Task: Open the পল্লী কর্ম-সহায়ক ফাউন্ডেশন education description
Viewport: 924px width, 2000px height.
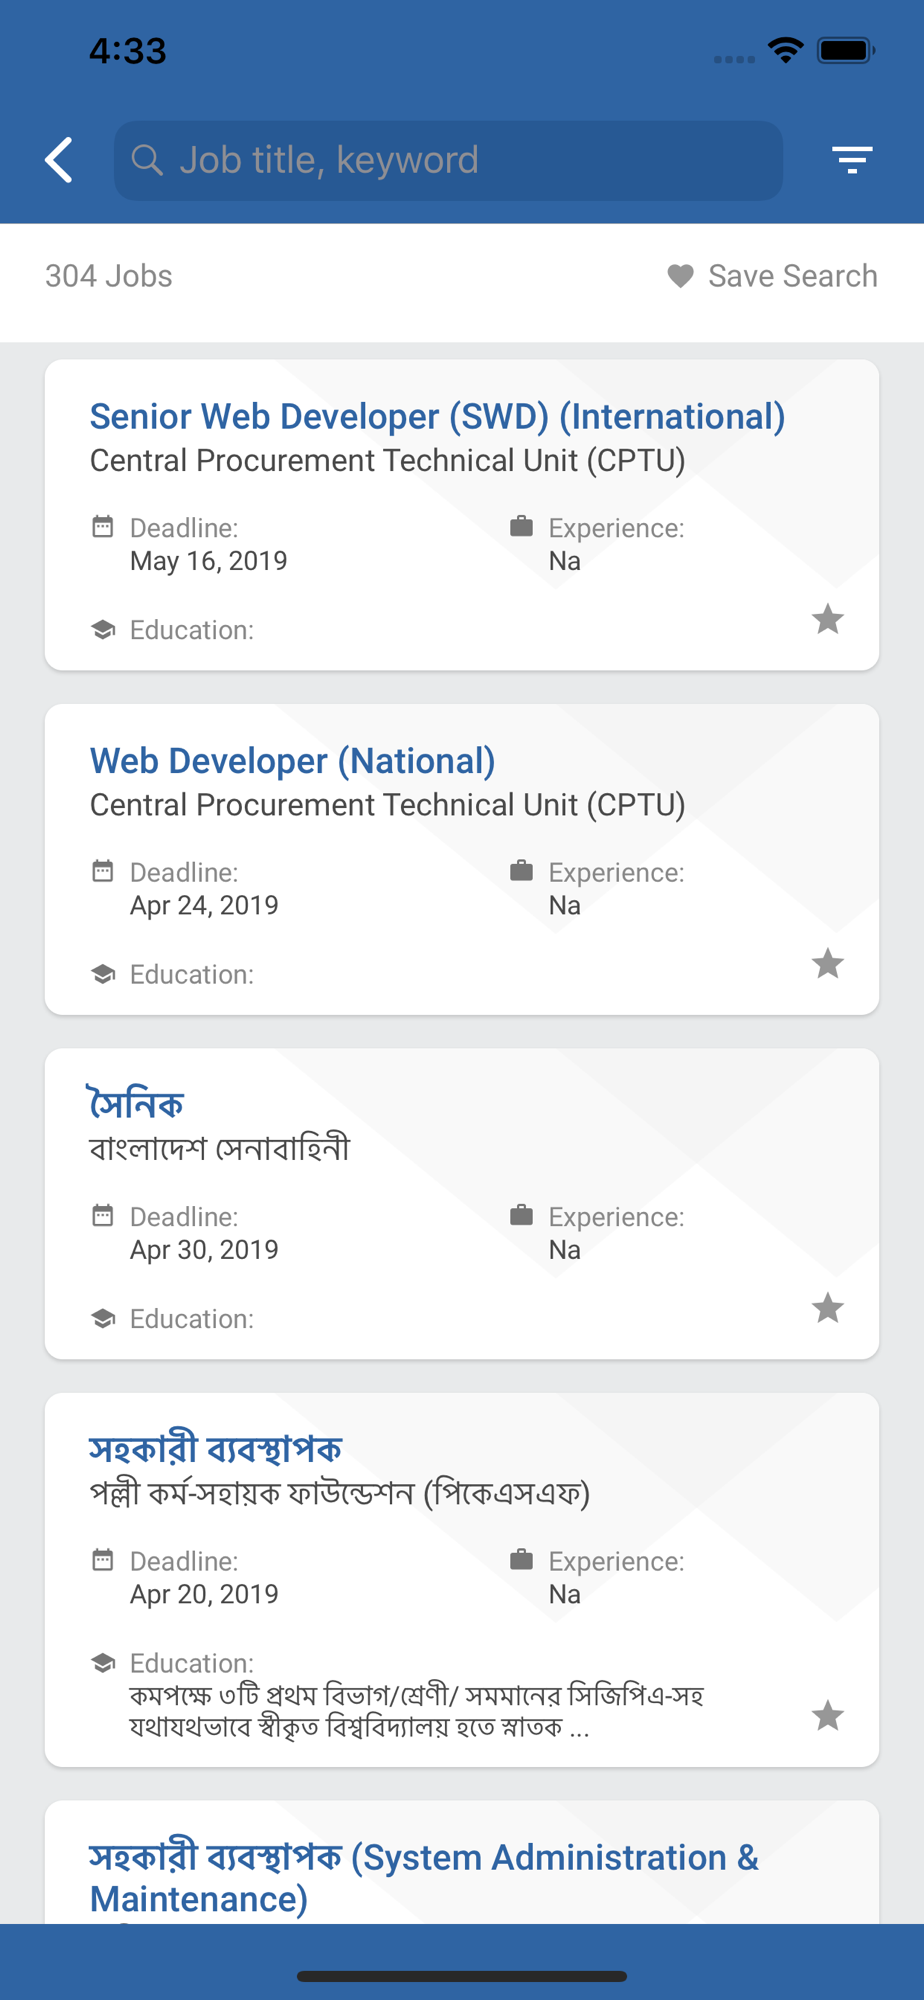Action: click(417, 1711)
